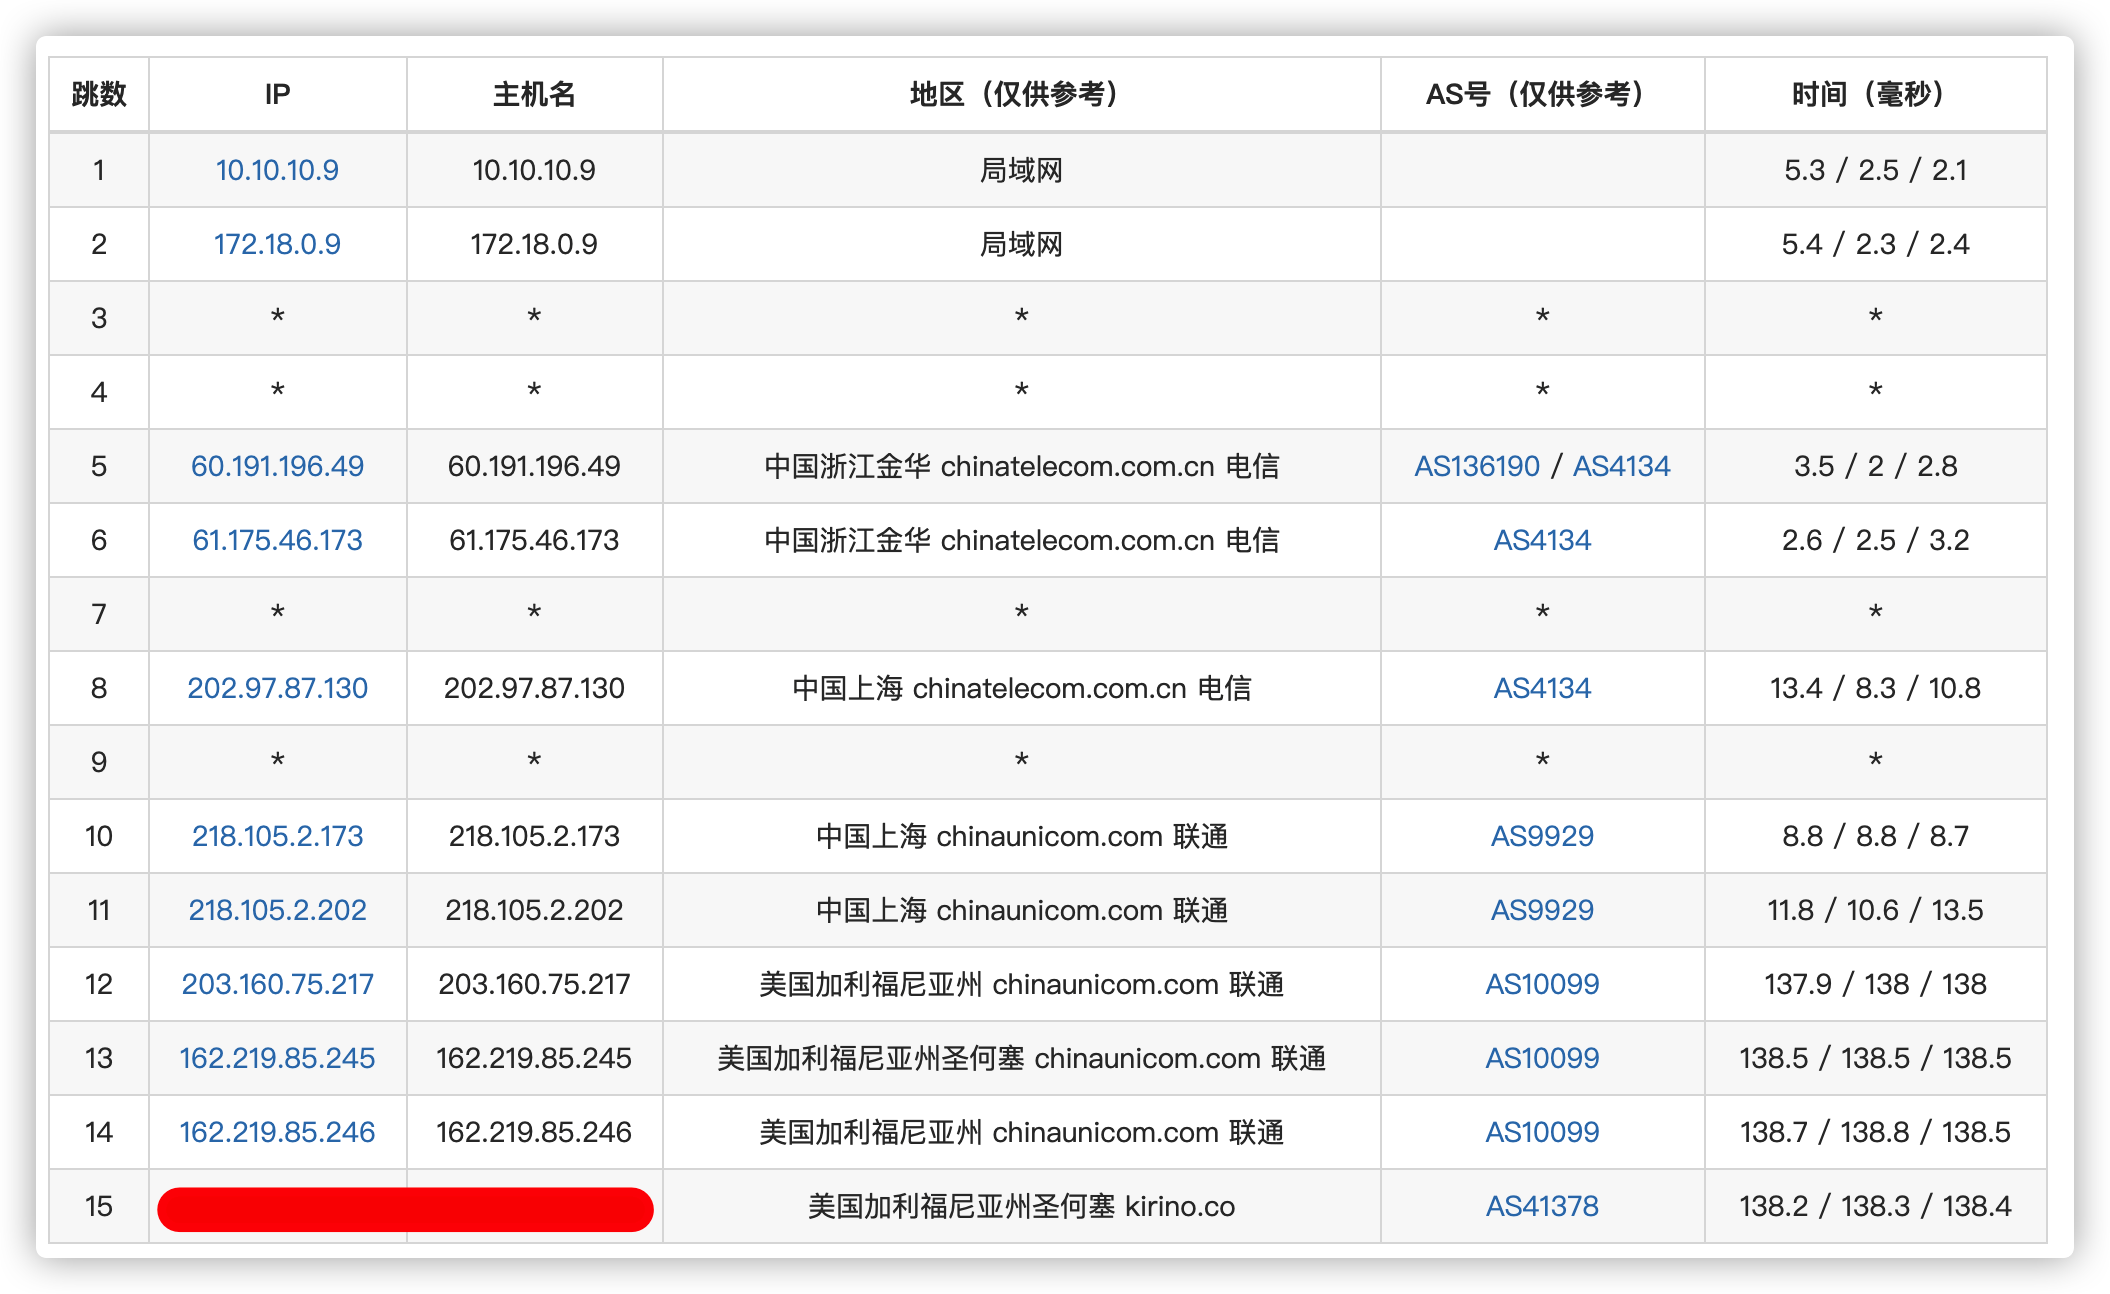Click IP link 218.105.2.202
The width and height of the screenshot is (2110, 1294).
tap(277, 910)
